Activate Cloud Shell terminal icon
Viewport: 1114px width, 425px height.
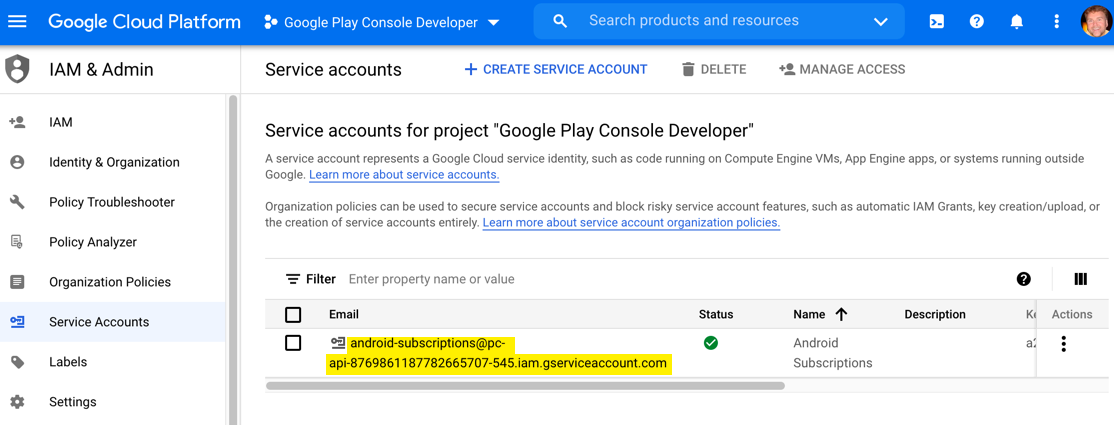[937, 21]
